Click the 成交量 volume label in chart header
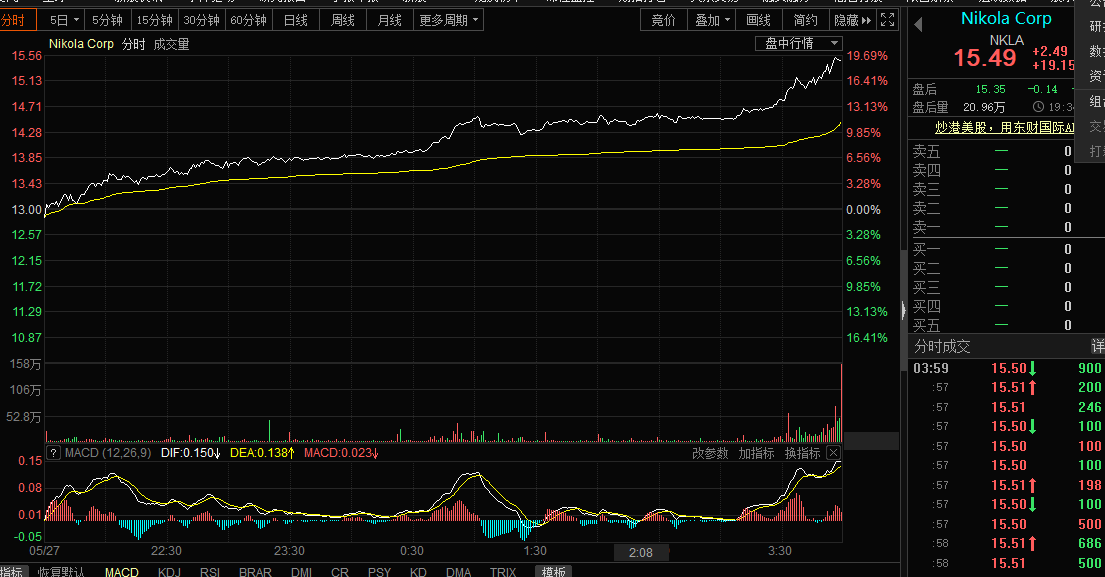The image size is (1105, 577). (x=171, y=44)
